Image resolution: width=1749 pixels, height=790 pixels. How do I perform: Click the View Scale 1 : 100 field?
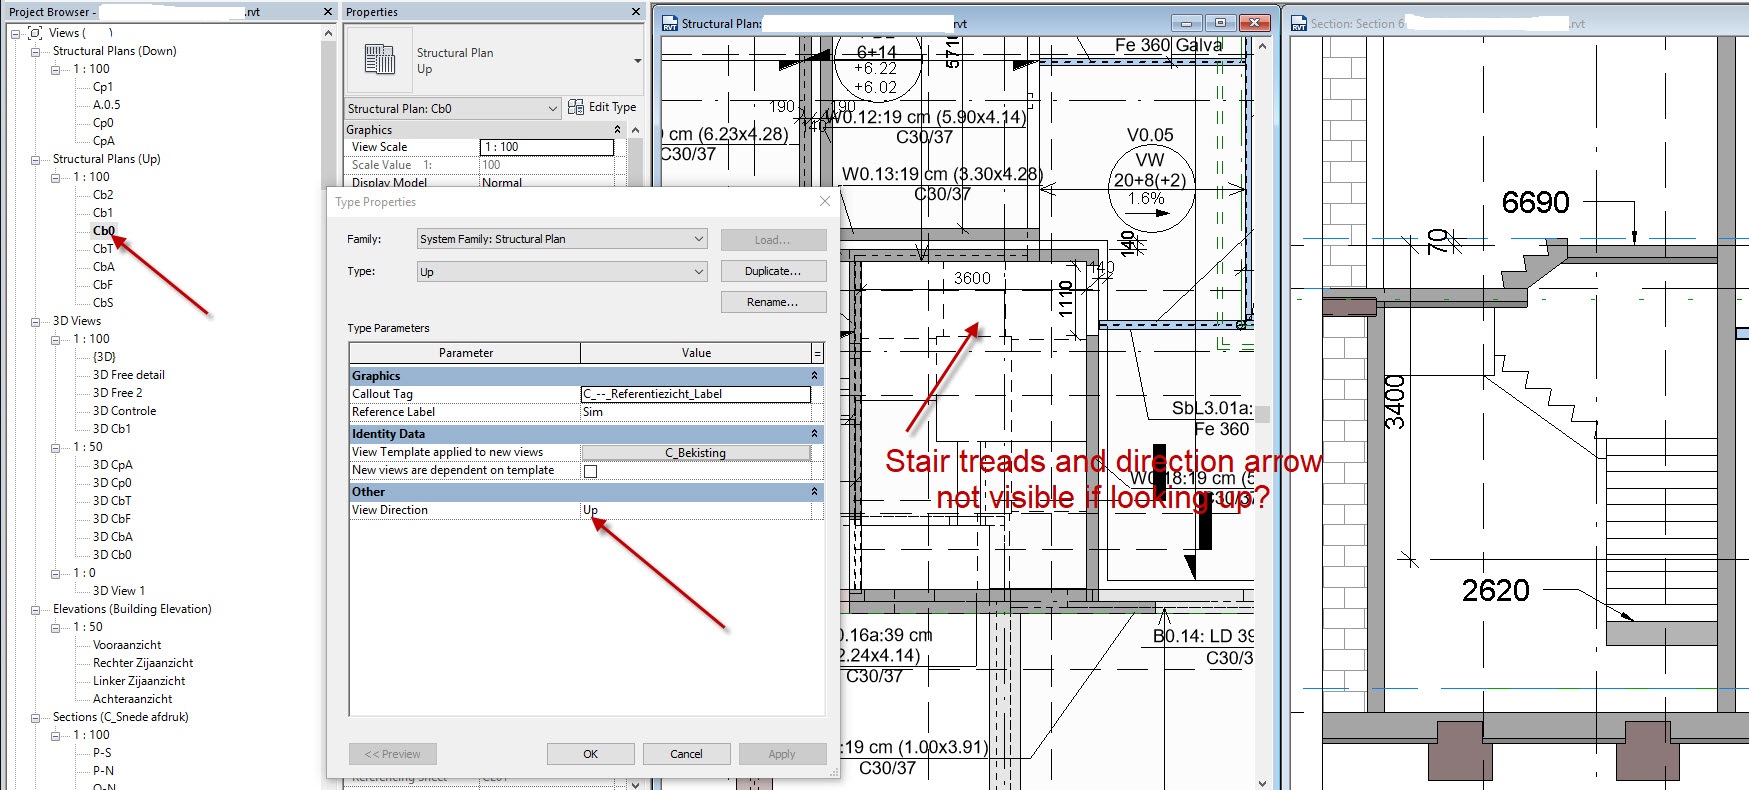click(x=547, y=147)
